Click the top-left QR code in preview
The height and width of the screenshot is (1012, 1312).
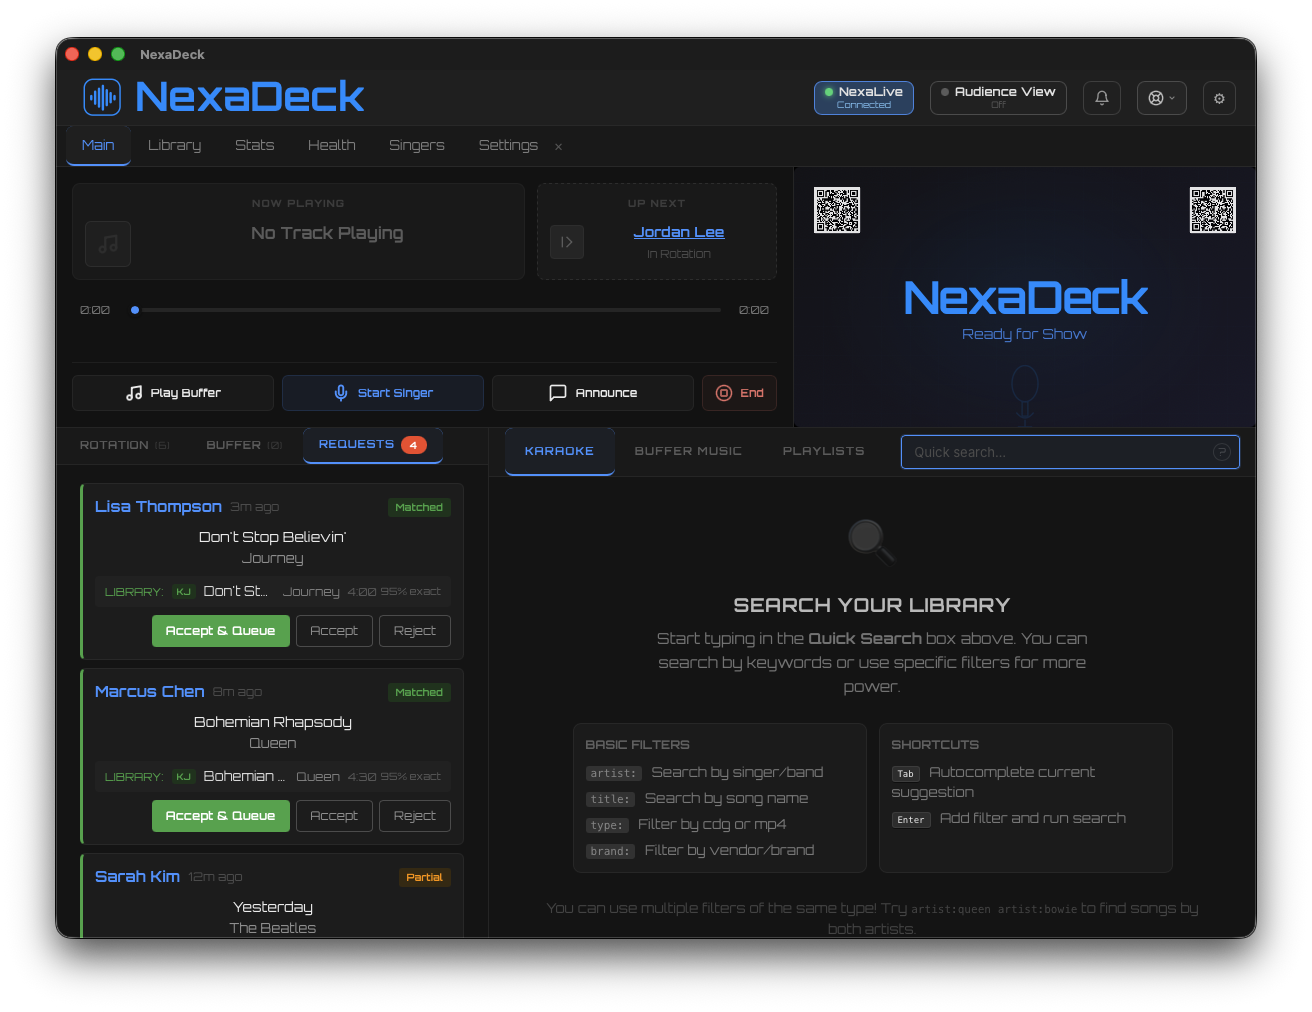pyautogui.click(x=837, y=210)
